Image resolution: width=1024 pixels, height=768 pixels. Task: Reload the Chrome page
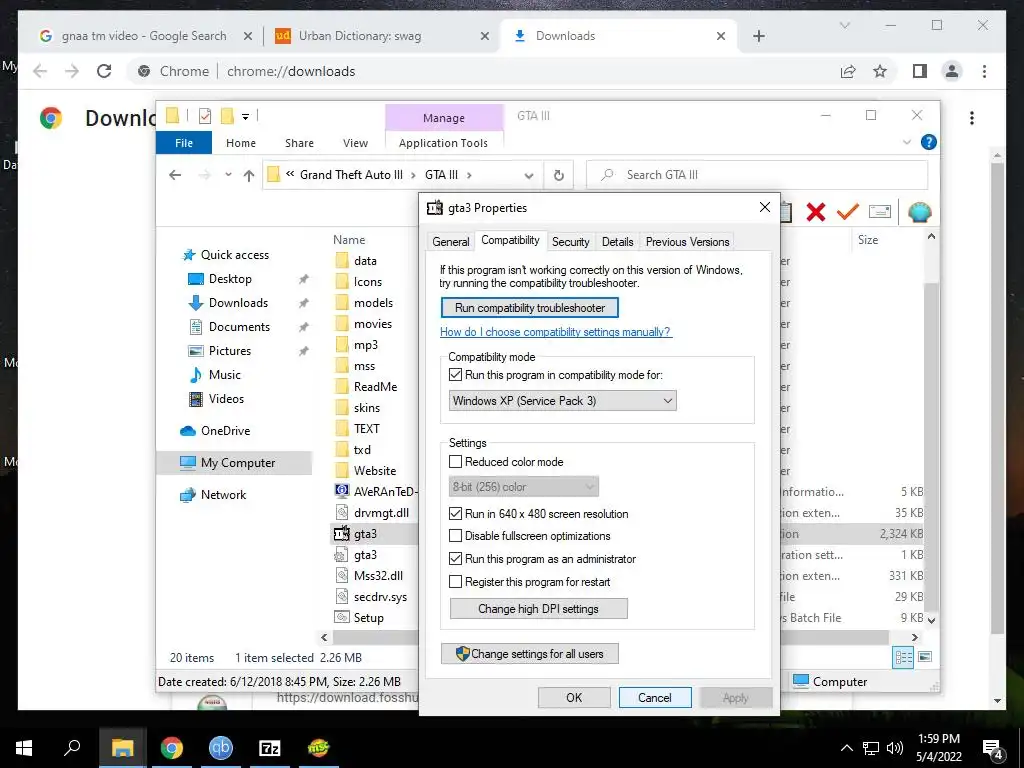(104, 71)
